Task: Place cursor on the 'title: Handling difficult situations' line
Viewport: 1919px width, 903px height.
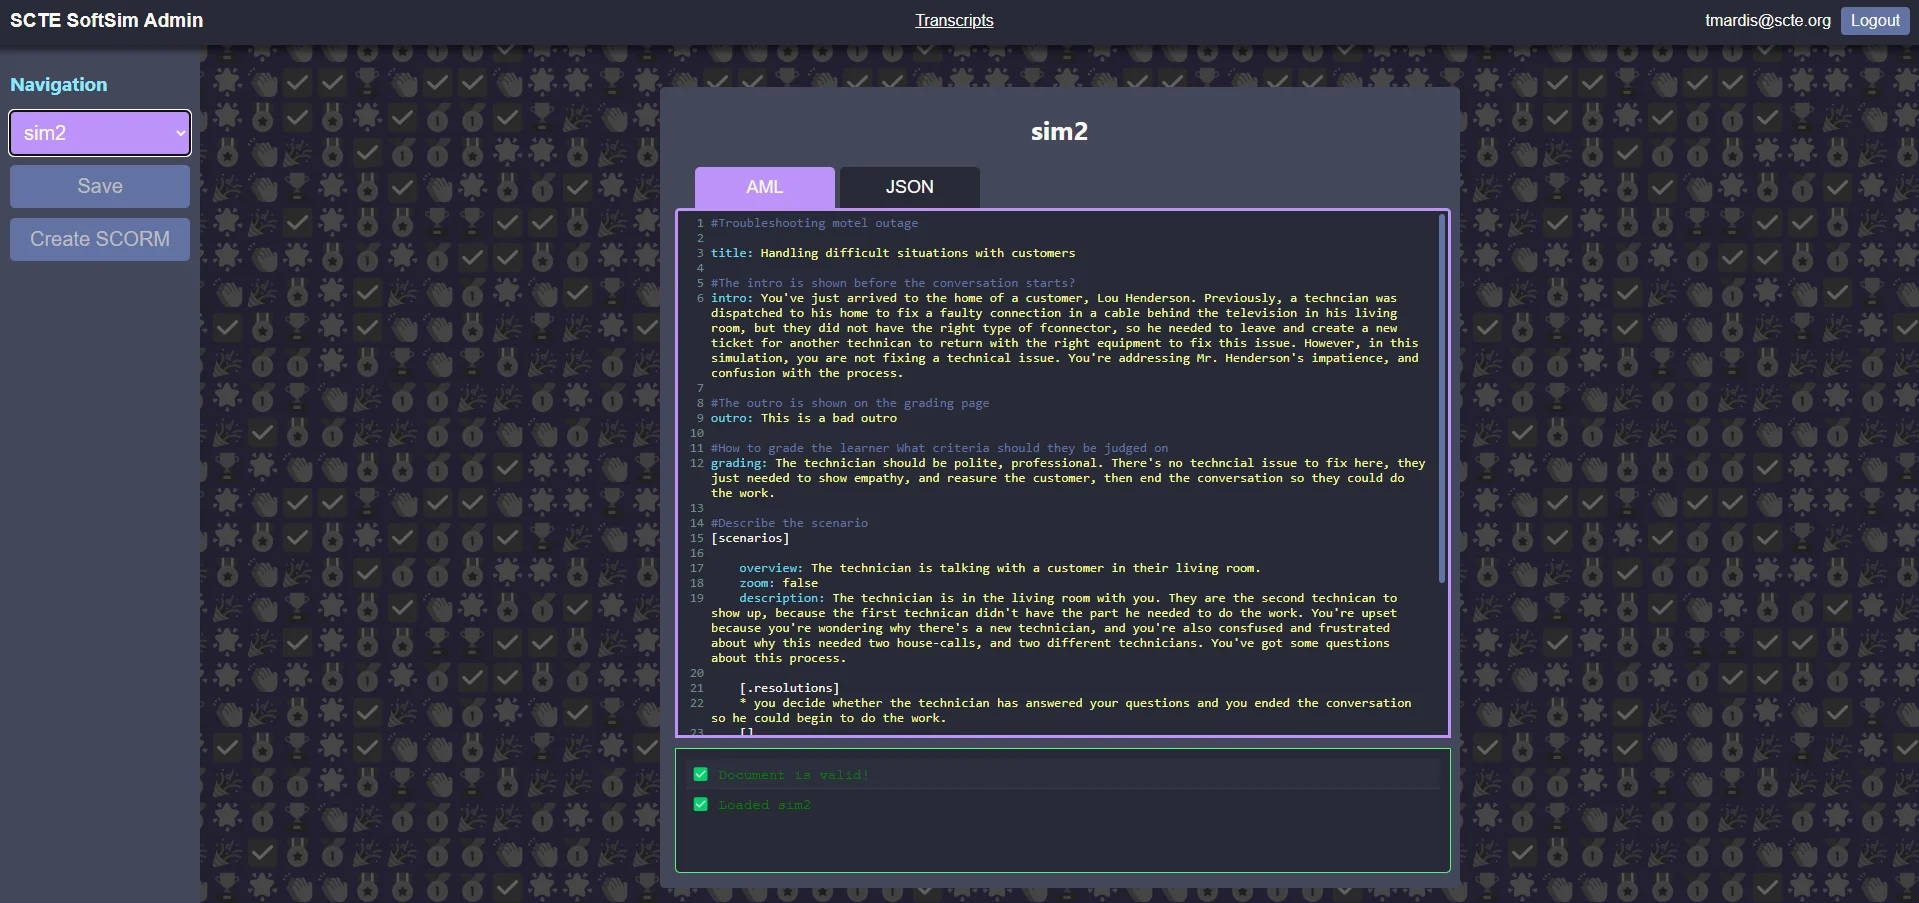Action: click(x=893, y=253)
